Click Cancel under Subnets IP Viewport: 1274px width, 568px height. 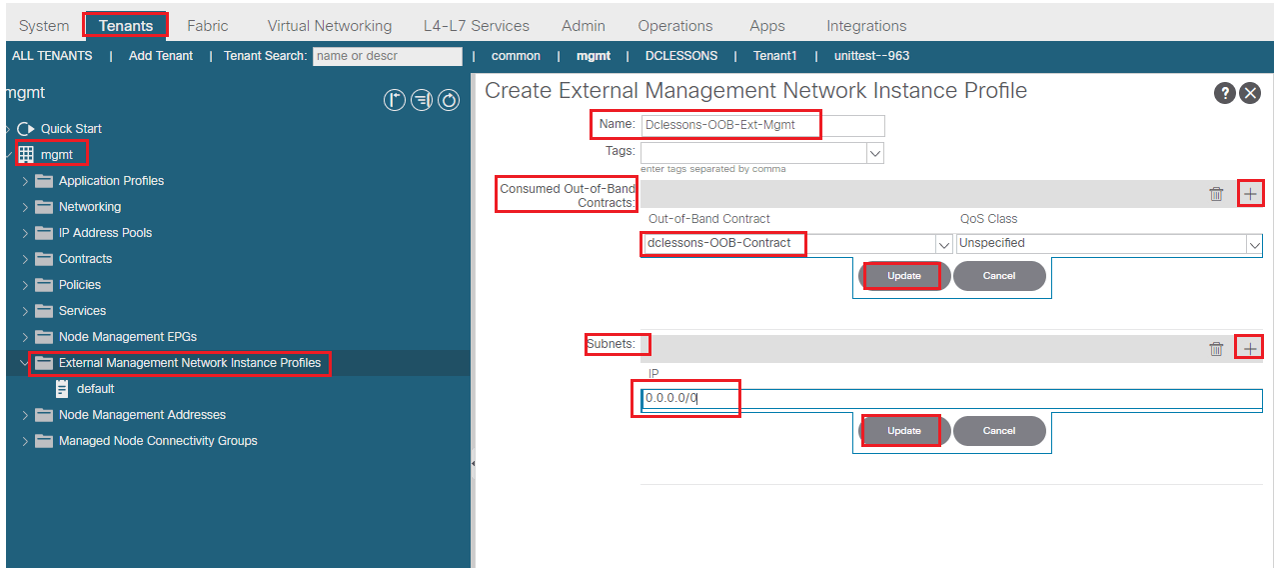999,431
